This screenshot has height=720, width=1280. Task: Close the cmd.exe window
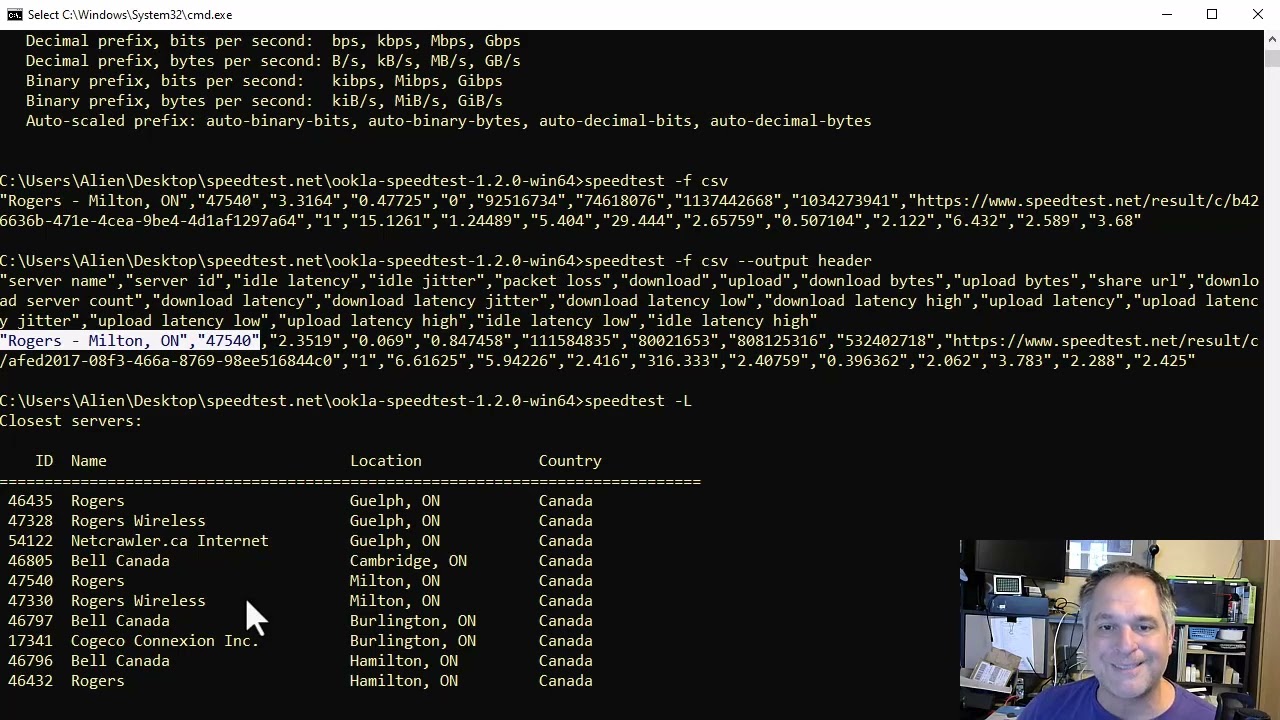tap(1257, 14)
